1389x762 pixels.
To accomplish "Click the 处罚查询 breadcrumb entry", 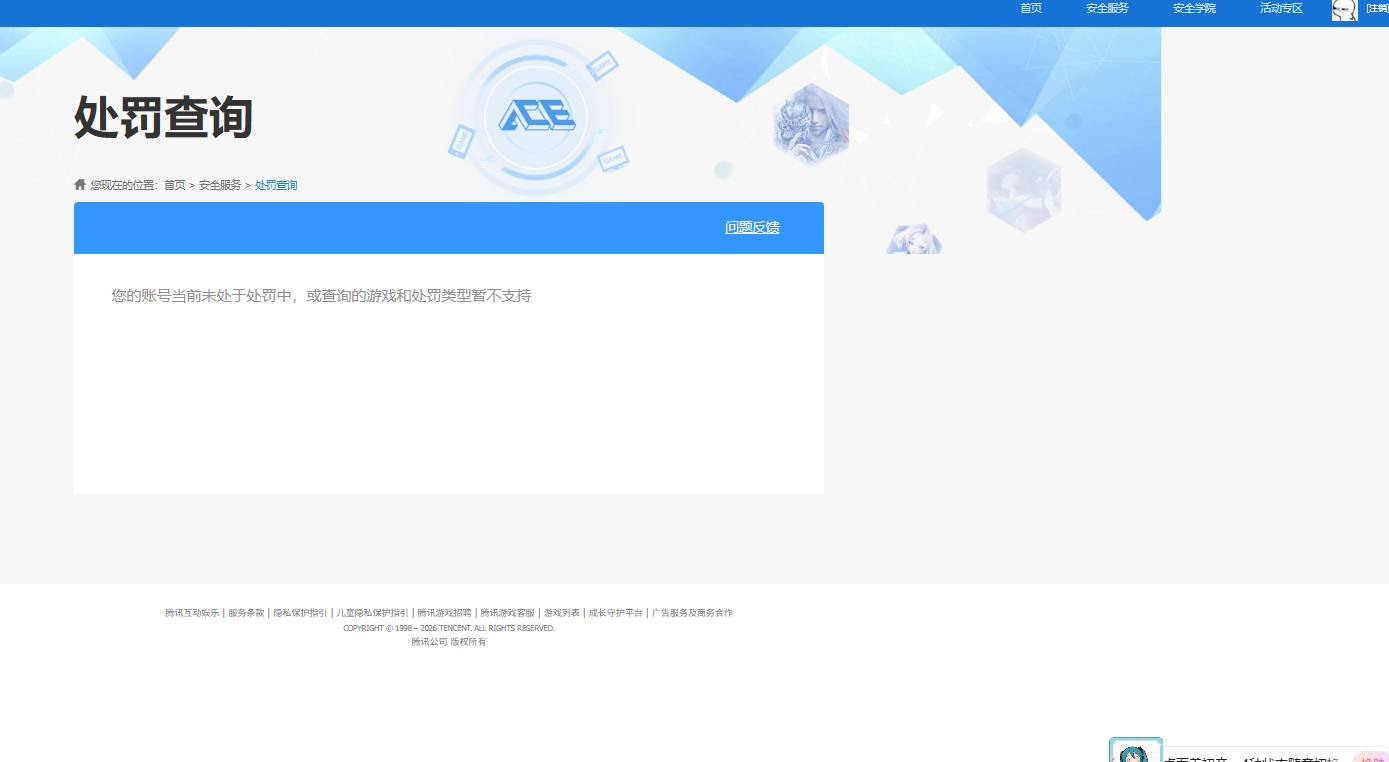I will [275, 184].
